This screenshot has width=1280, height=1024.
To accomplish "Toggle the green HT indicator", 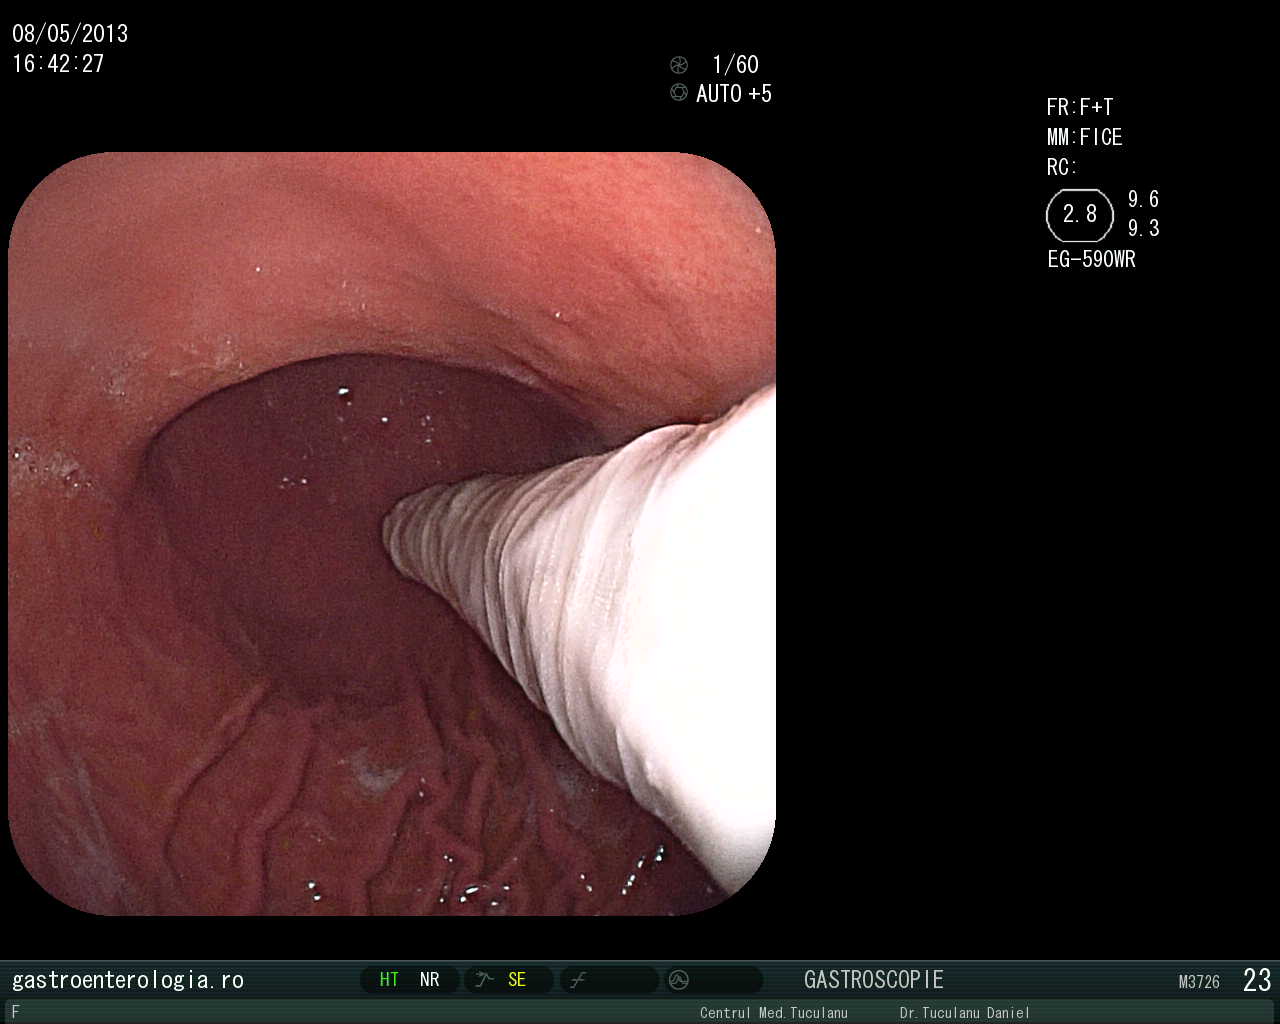I will point(389,980).
